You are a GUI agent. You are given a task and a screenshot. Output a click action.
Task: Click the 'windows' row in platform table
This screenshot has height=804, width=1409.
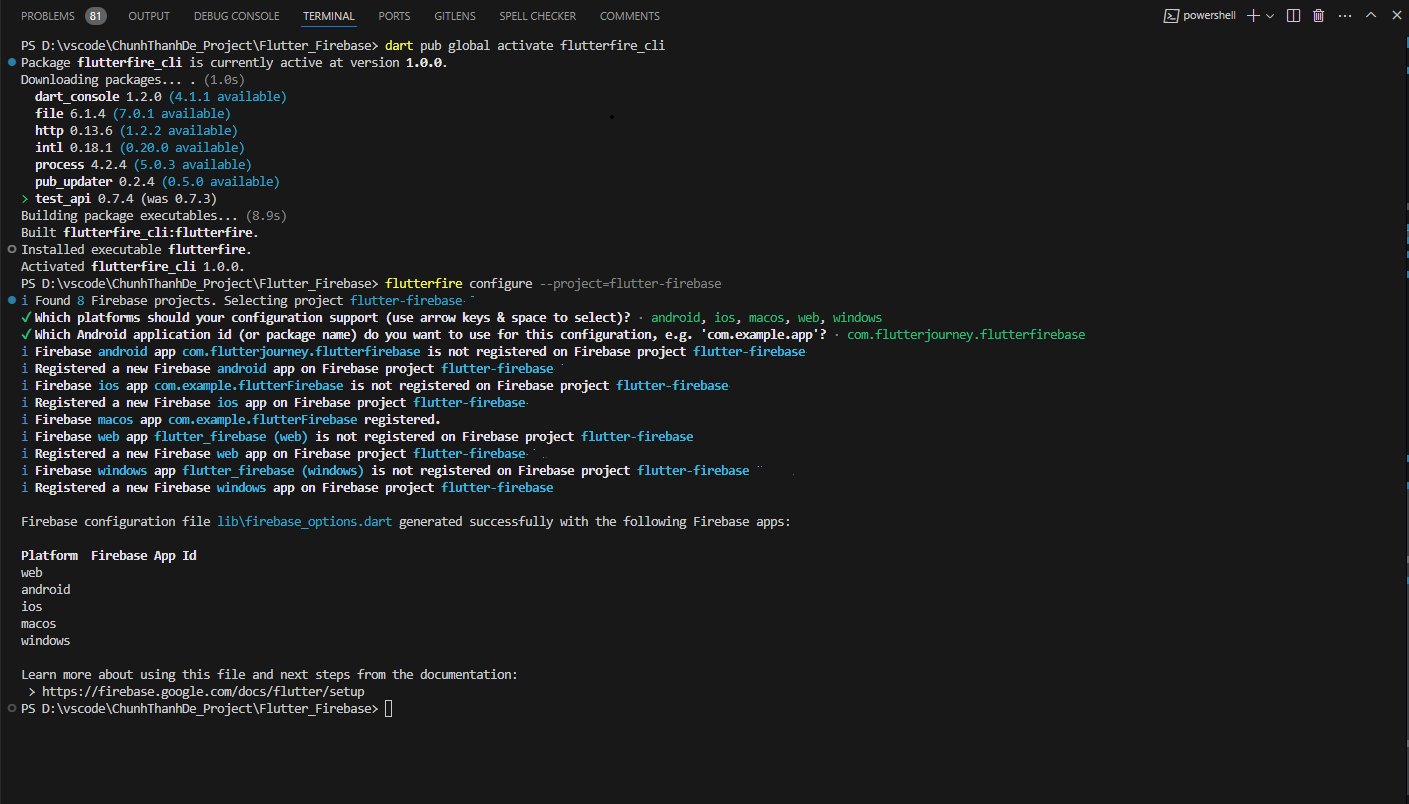pyautogui.click(x=46, y=641)
